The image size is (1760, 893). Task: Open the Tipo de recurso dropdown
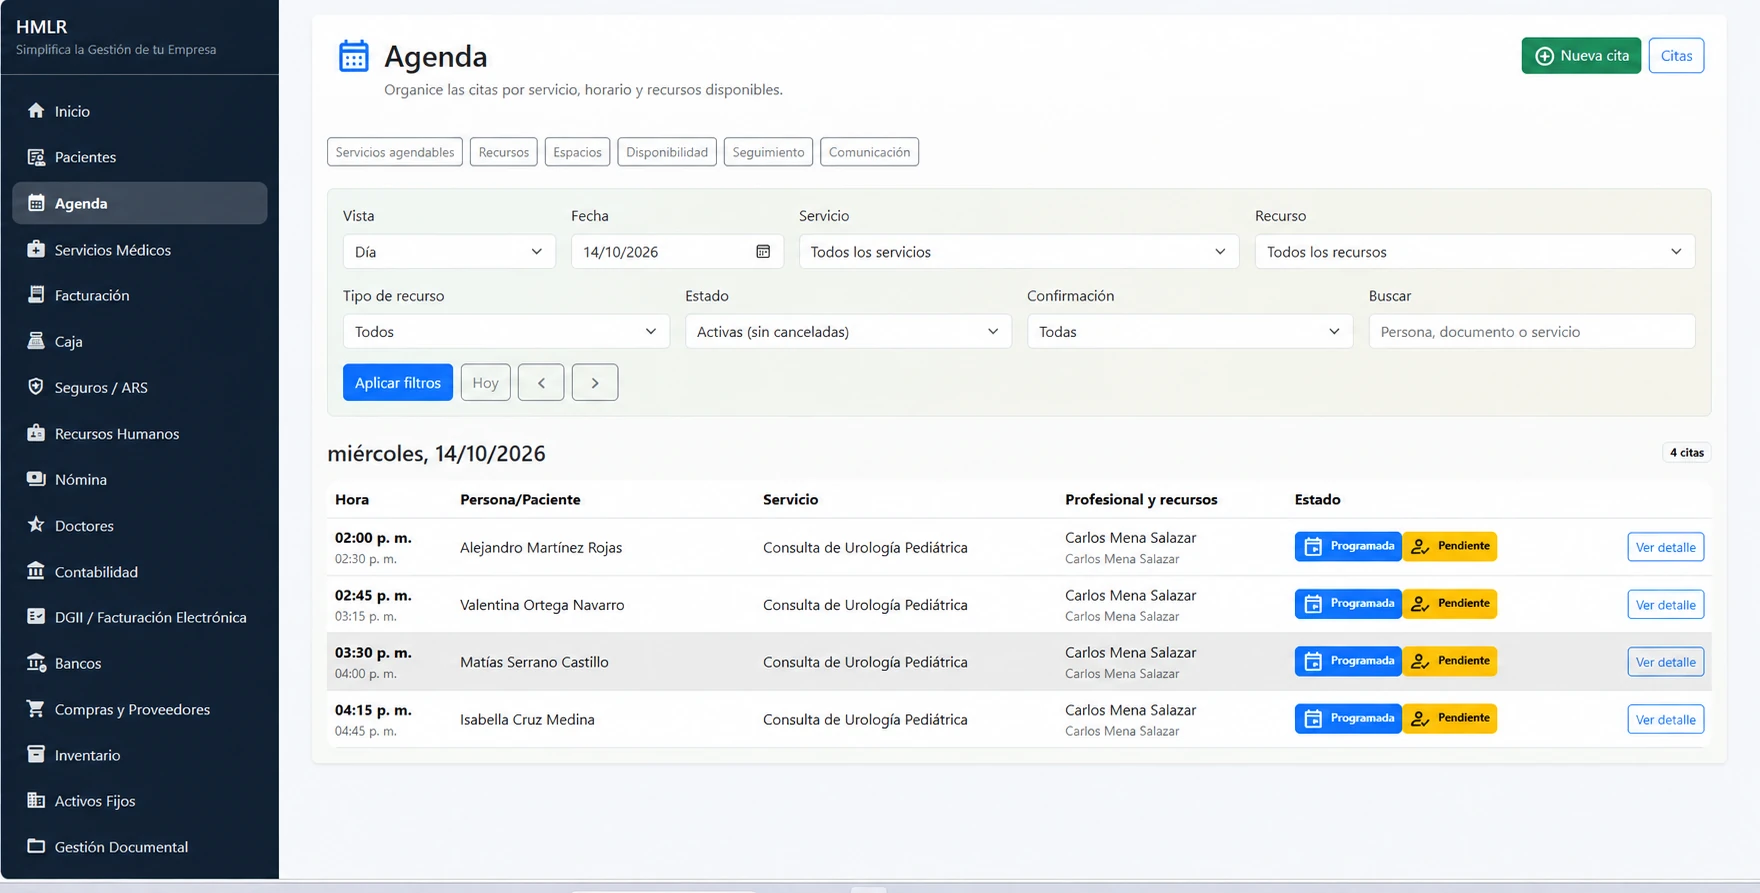pos(506,331)
